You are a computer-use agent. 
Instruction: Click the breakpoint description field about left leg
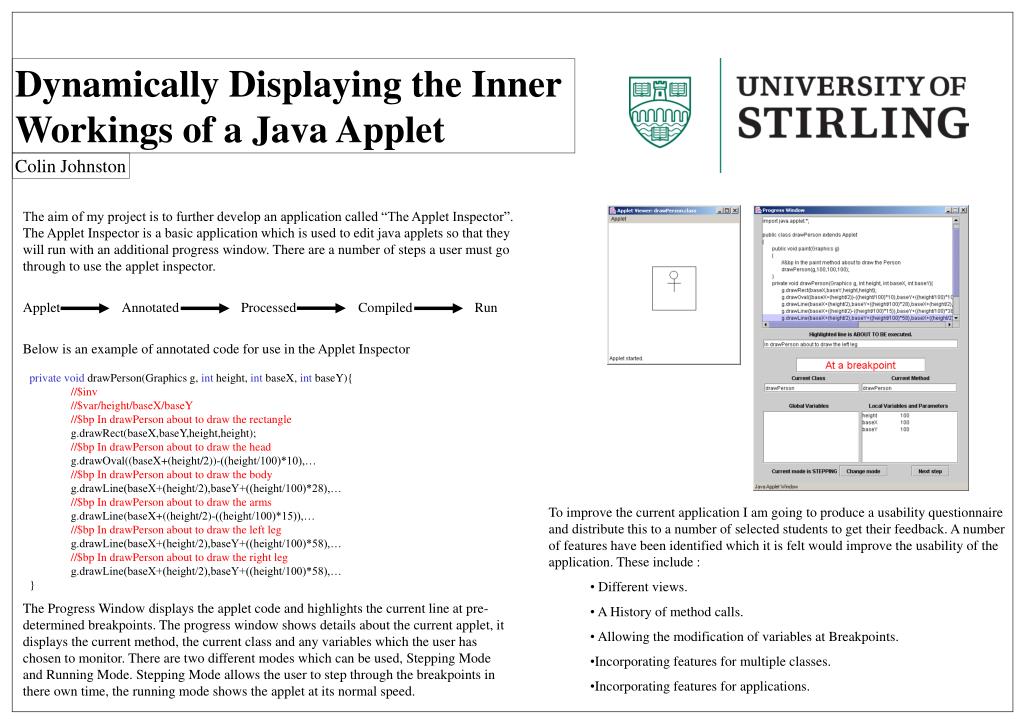tap(860, 343)
